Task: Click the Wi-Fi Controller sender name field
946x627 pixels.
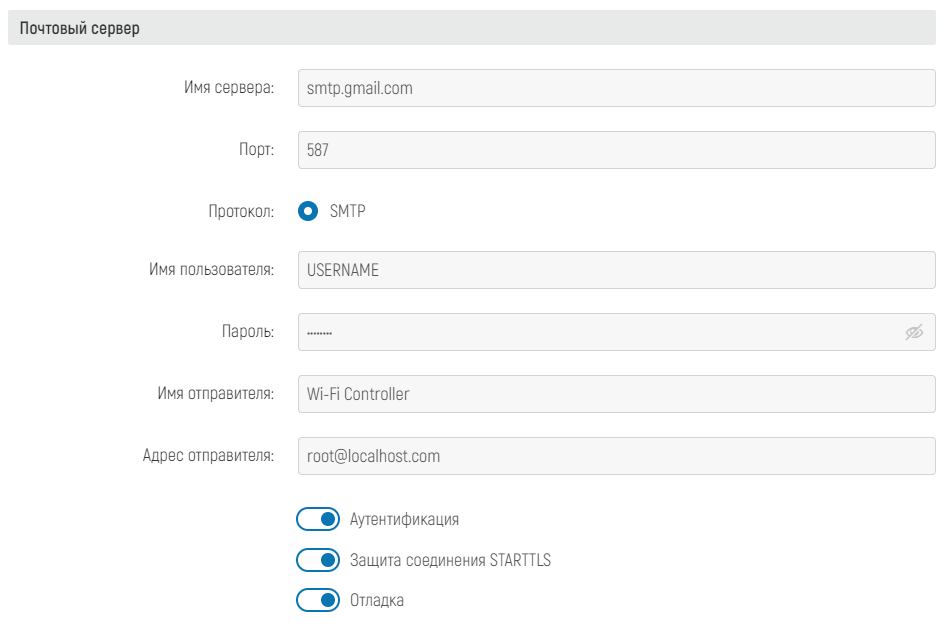Action: (x=616, y=394)
